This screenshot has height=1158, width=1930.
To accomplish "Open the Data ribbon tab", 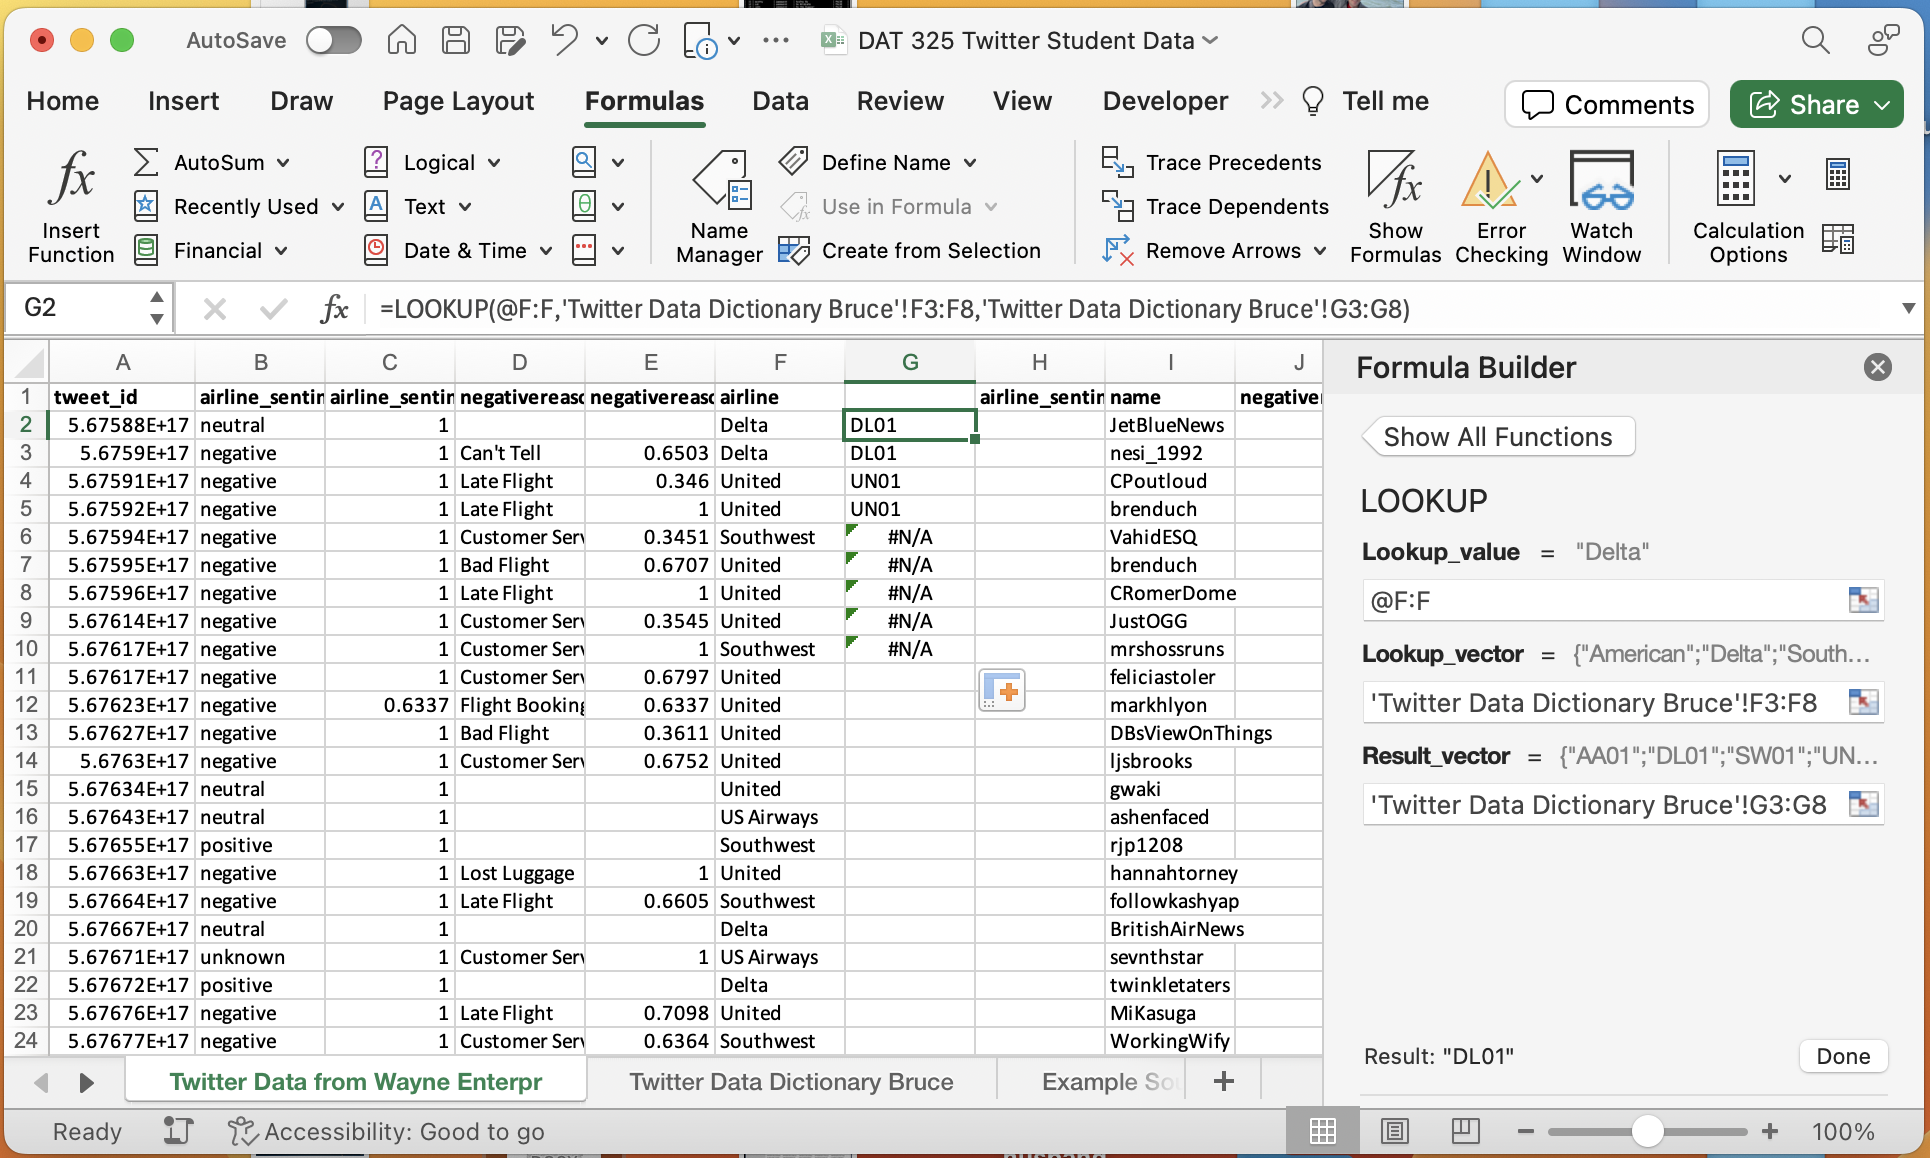I will point(780,101).
